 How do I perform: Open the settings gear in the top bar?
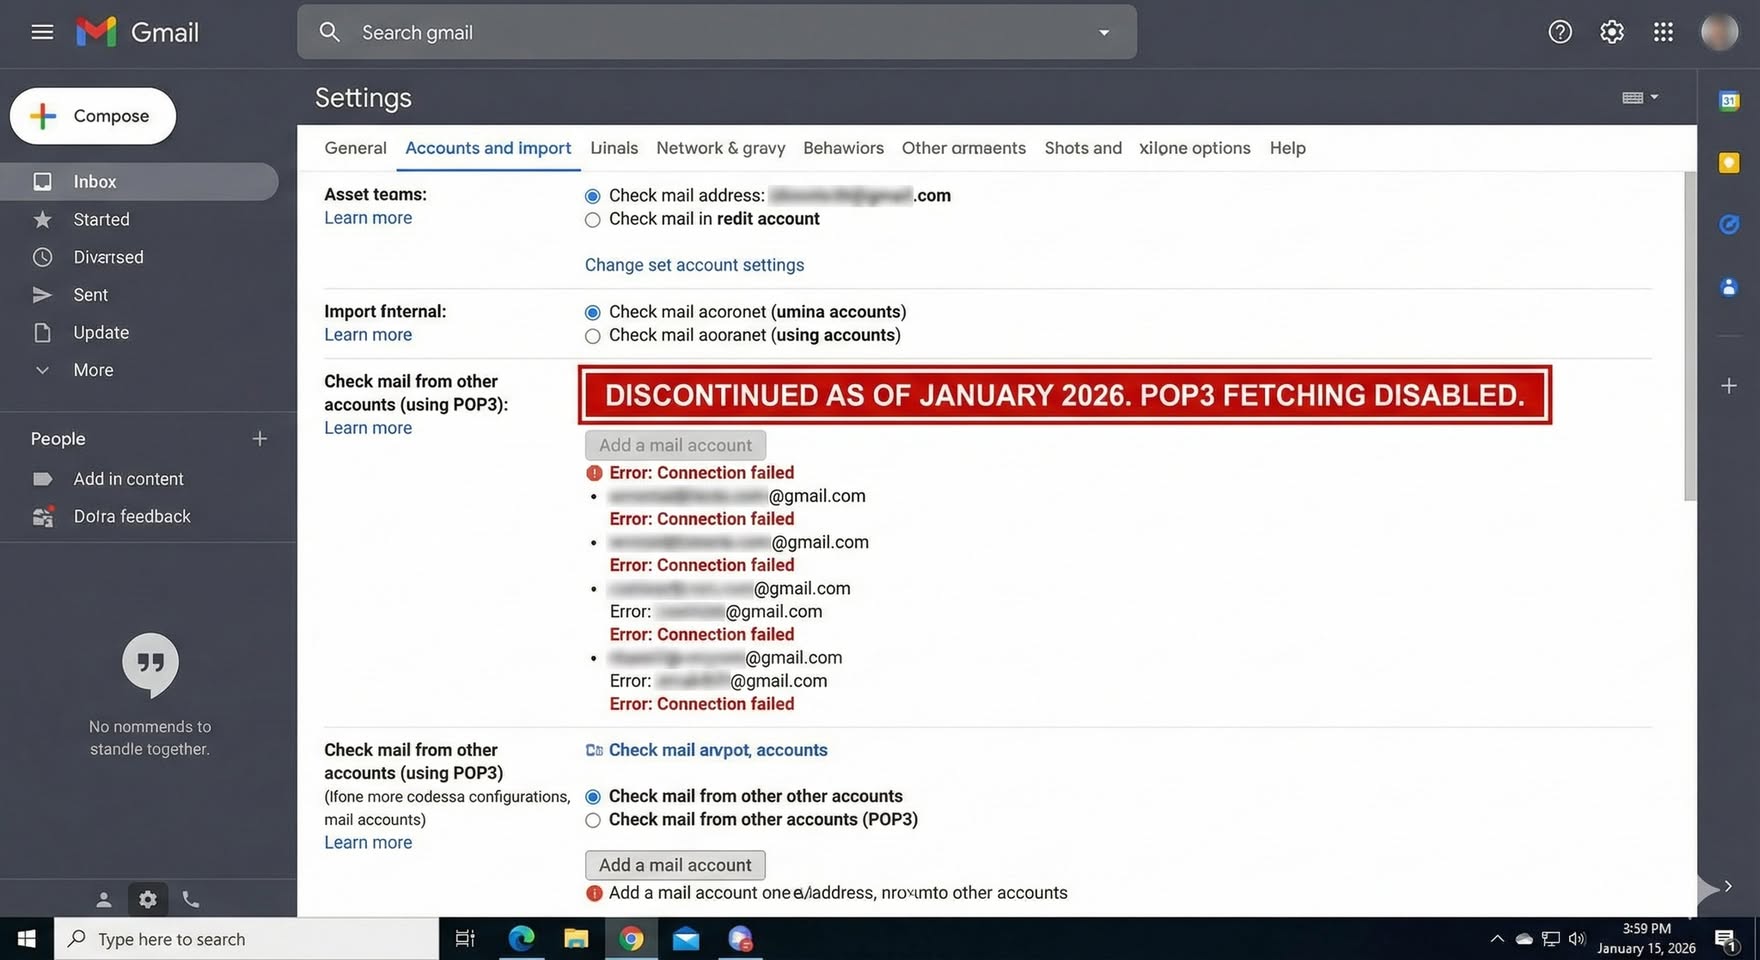1611,32
